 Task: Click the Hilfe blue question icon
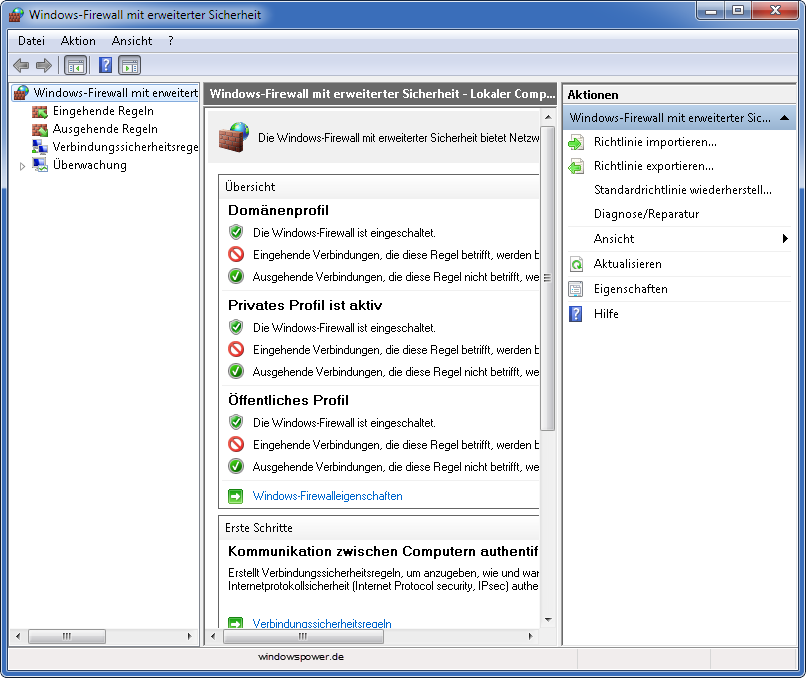click(576, 314)
